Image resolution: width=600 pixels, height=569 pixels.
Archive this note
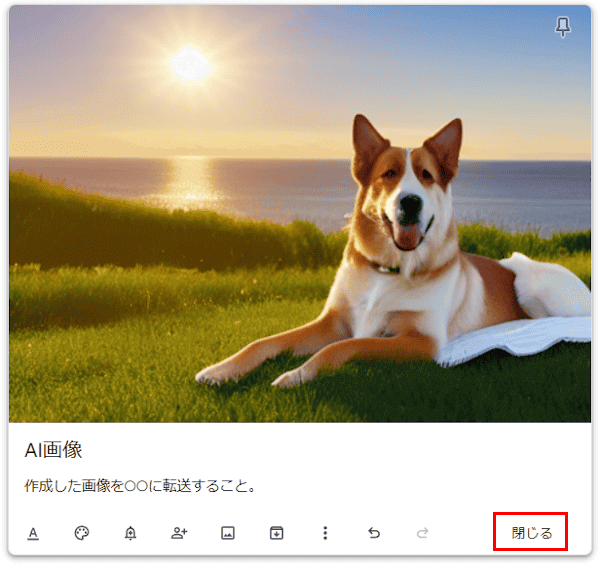[x=276, y=533]
